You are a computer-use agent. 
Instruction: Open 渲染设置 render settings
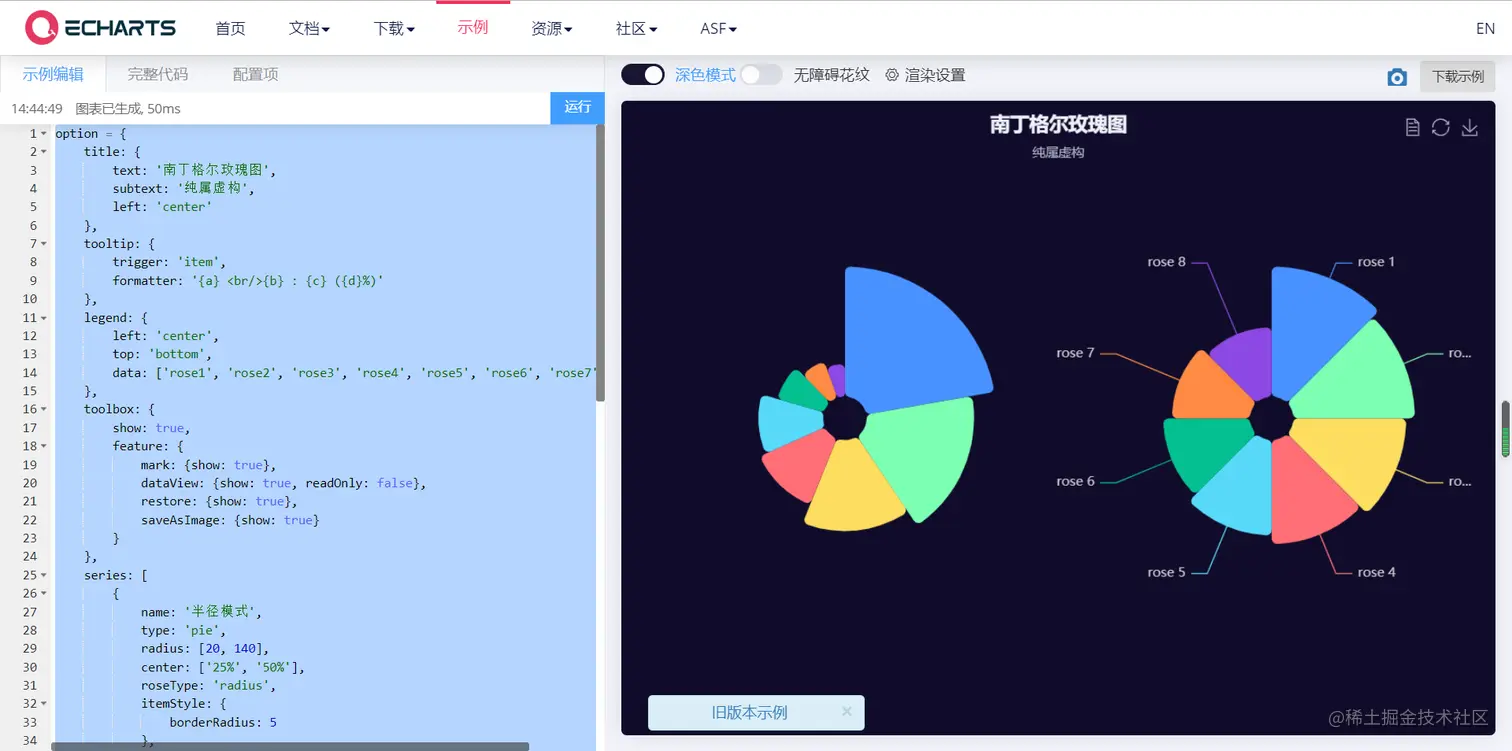tap(925, 75)
